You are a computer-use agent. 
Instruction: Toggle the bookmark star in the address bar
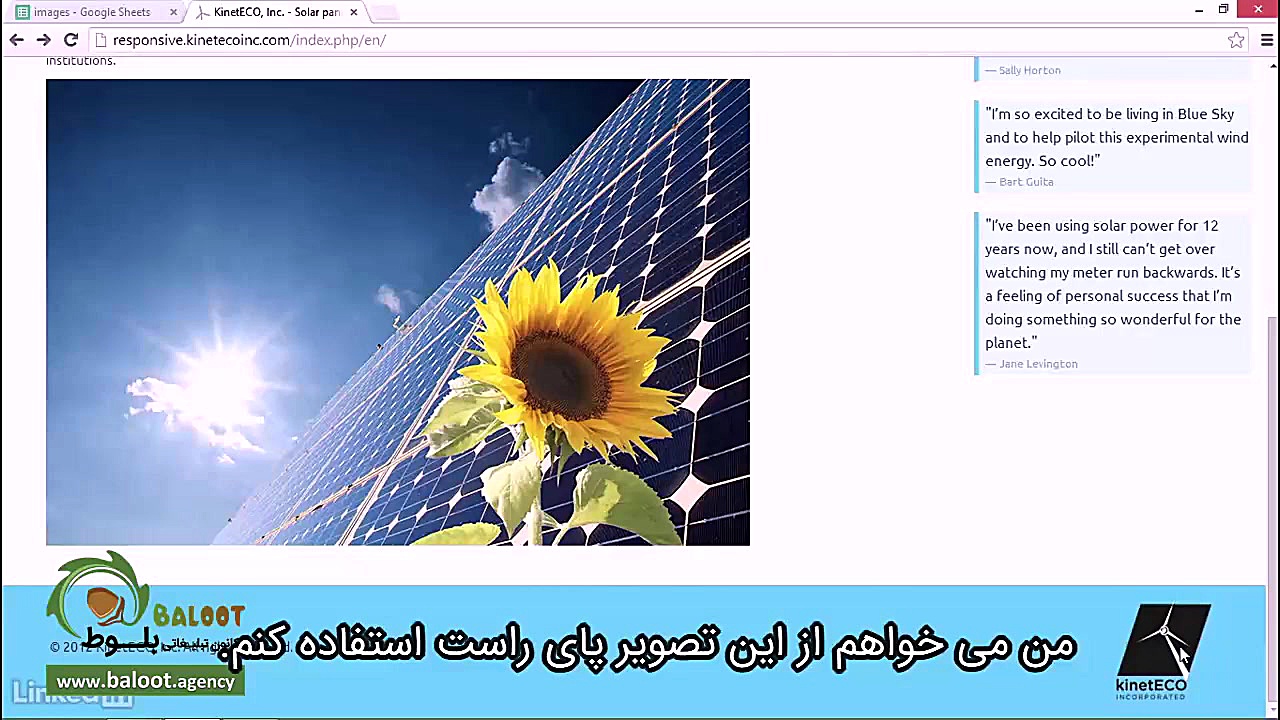coord(1236,40)
